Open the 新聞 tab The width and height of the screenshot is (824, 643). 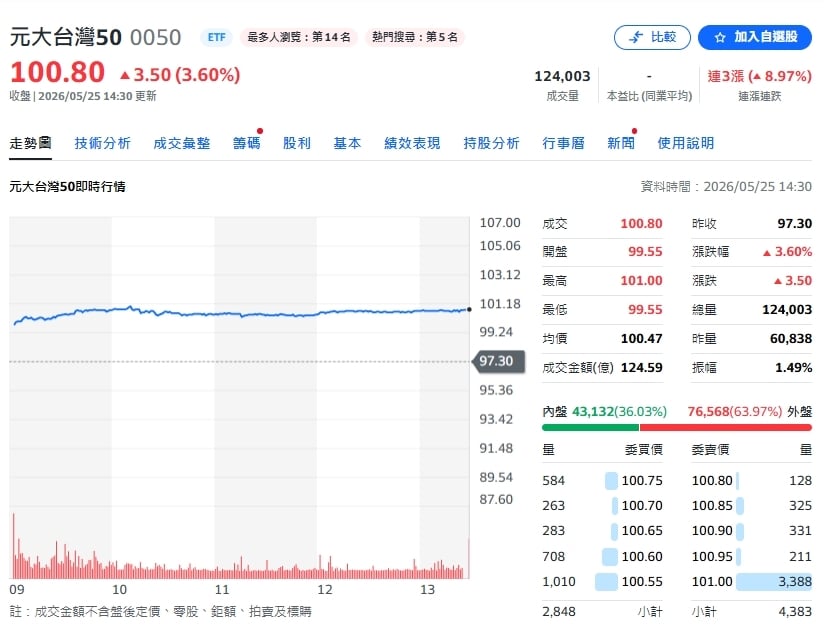coord(621,143)
